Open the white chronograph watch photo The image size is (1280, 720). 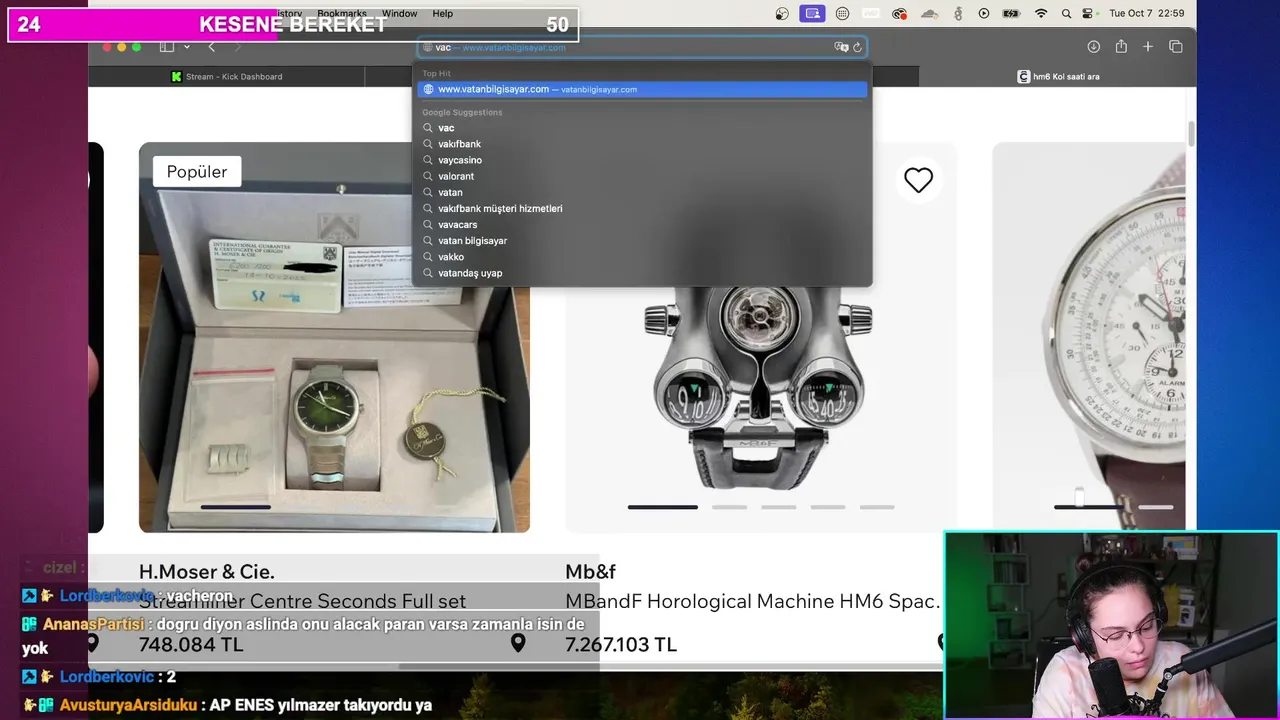[1089, 337]
